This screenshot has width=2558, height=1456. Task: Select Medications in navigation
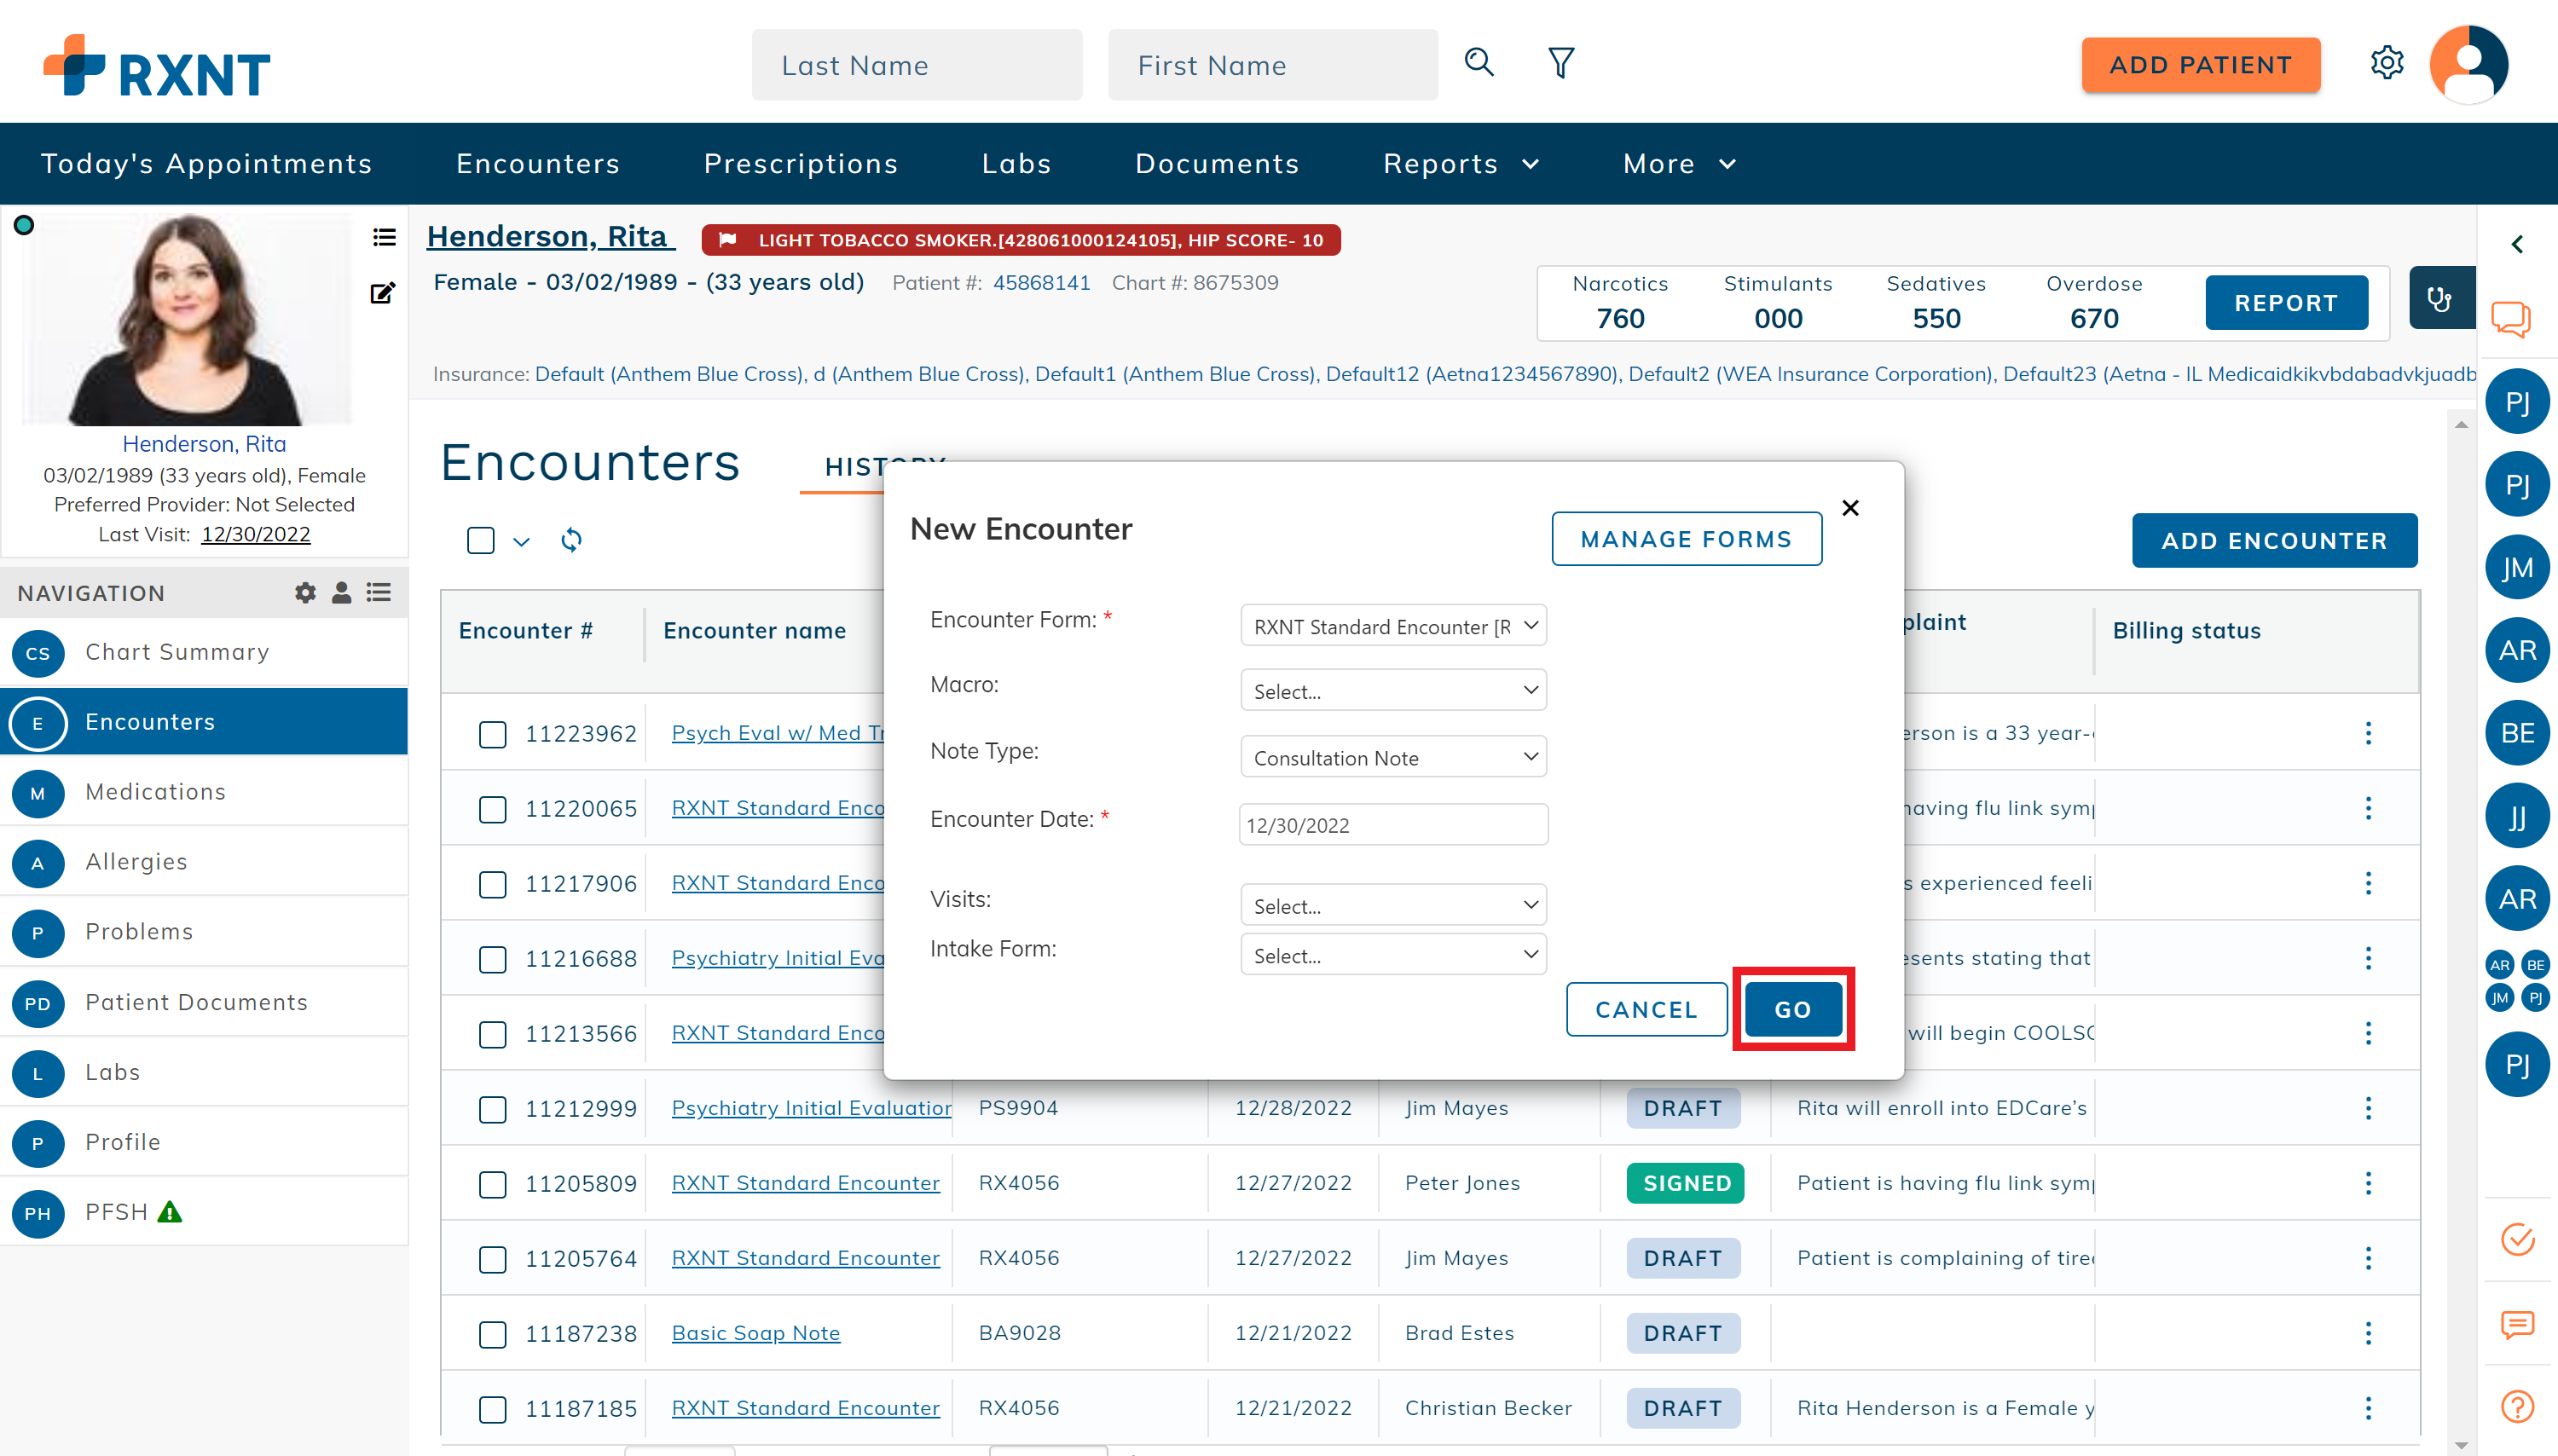point(204,792)
